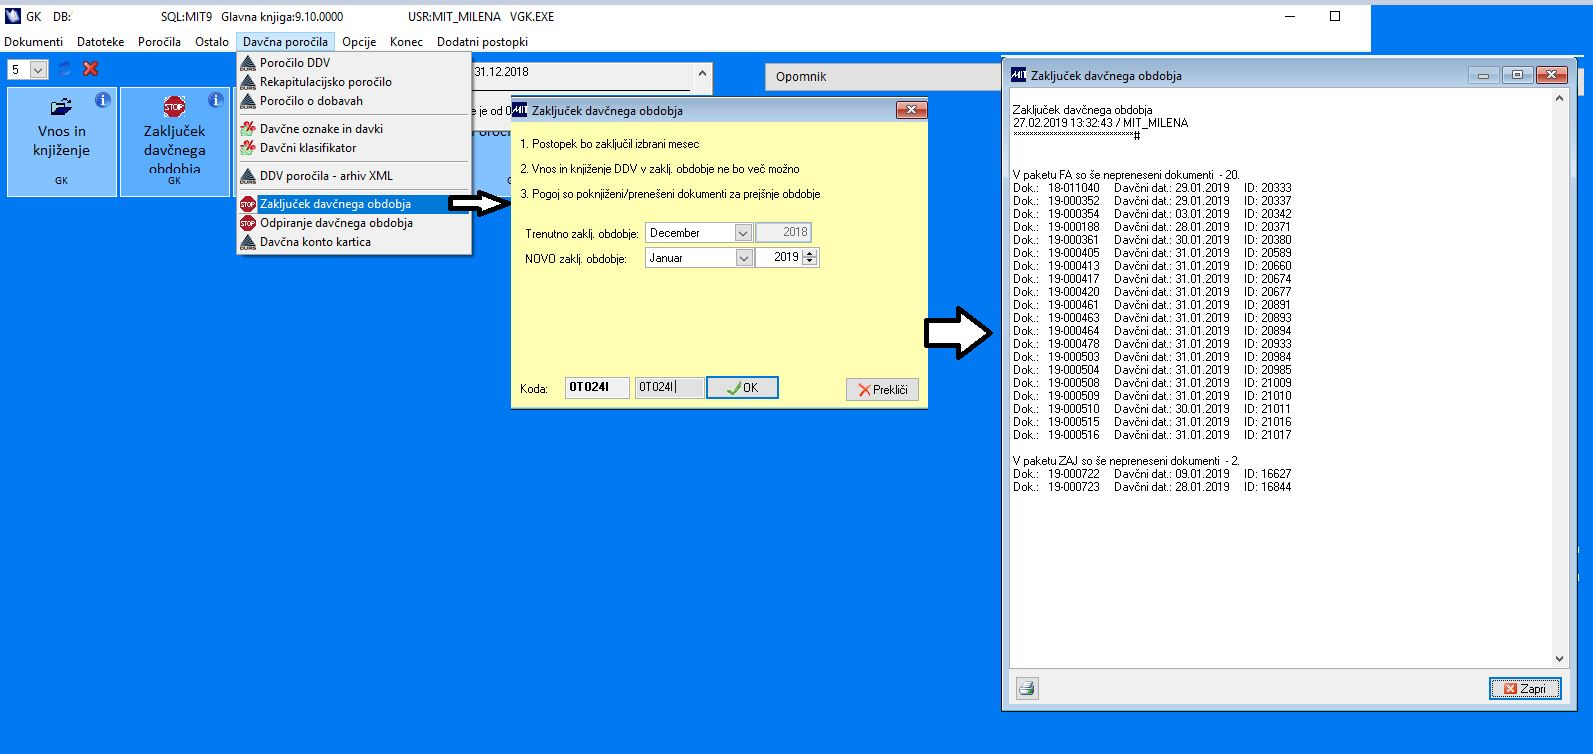Open Davčna konto kartica entry
The image size is (1593, 754).
pos(354,242)
